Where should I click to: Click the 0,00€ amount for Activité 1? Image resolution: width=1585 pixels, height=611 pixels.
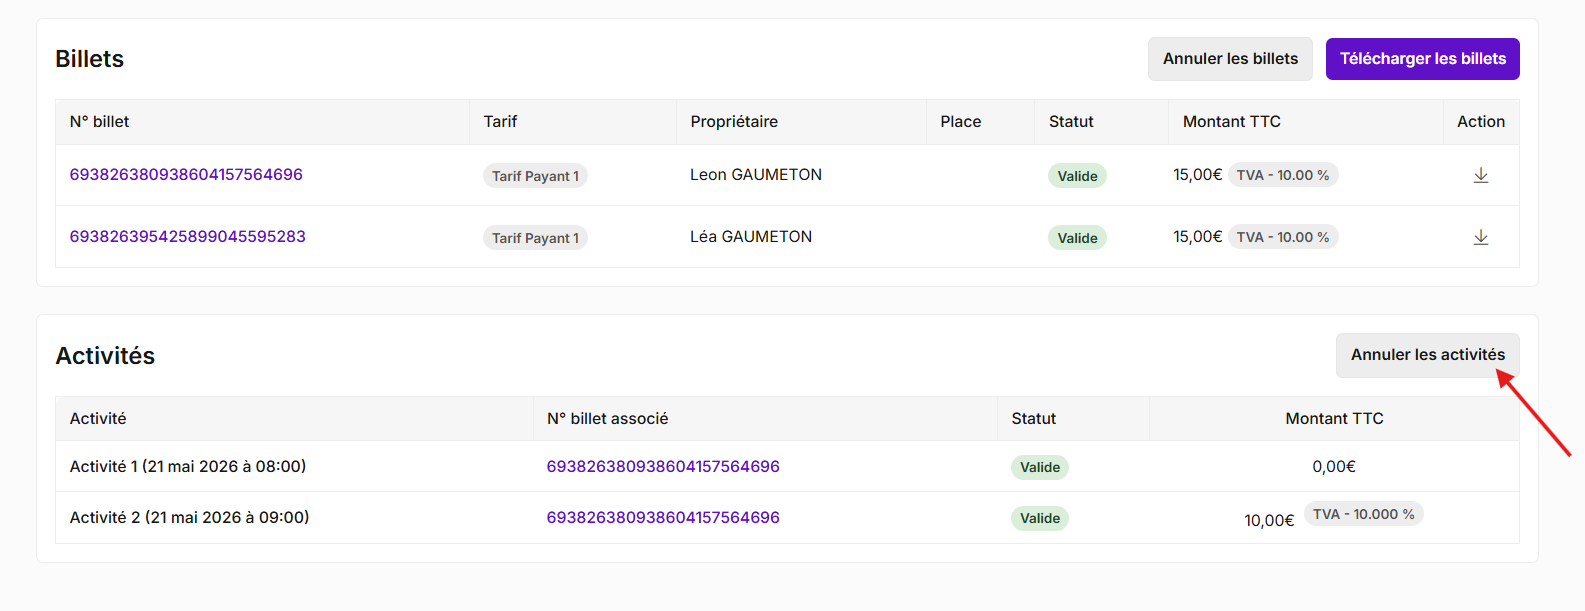point(1334,467)
